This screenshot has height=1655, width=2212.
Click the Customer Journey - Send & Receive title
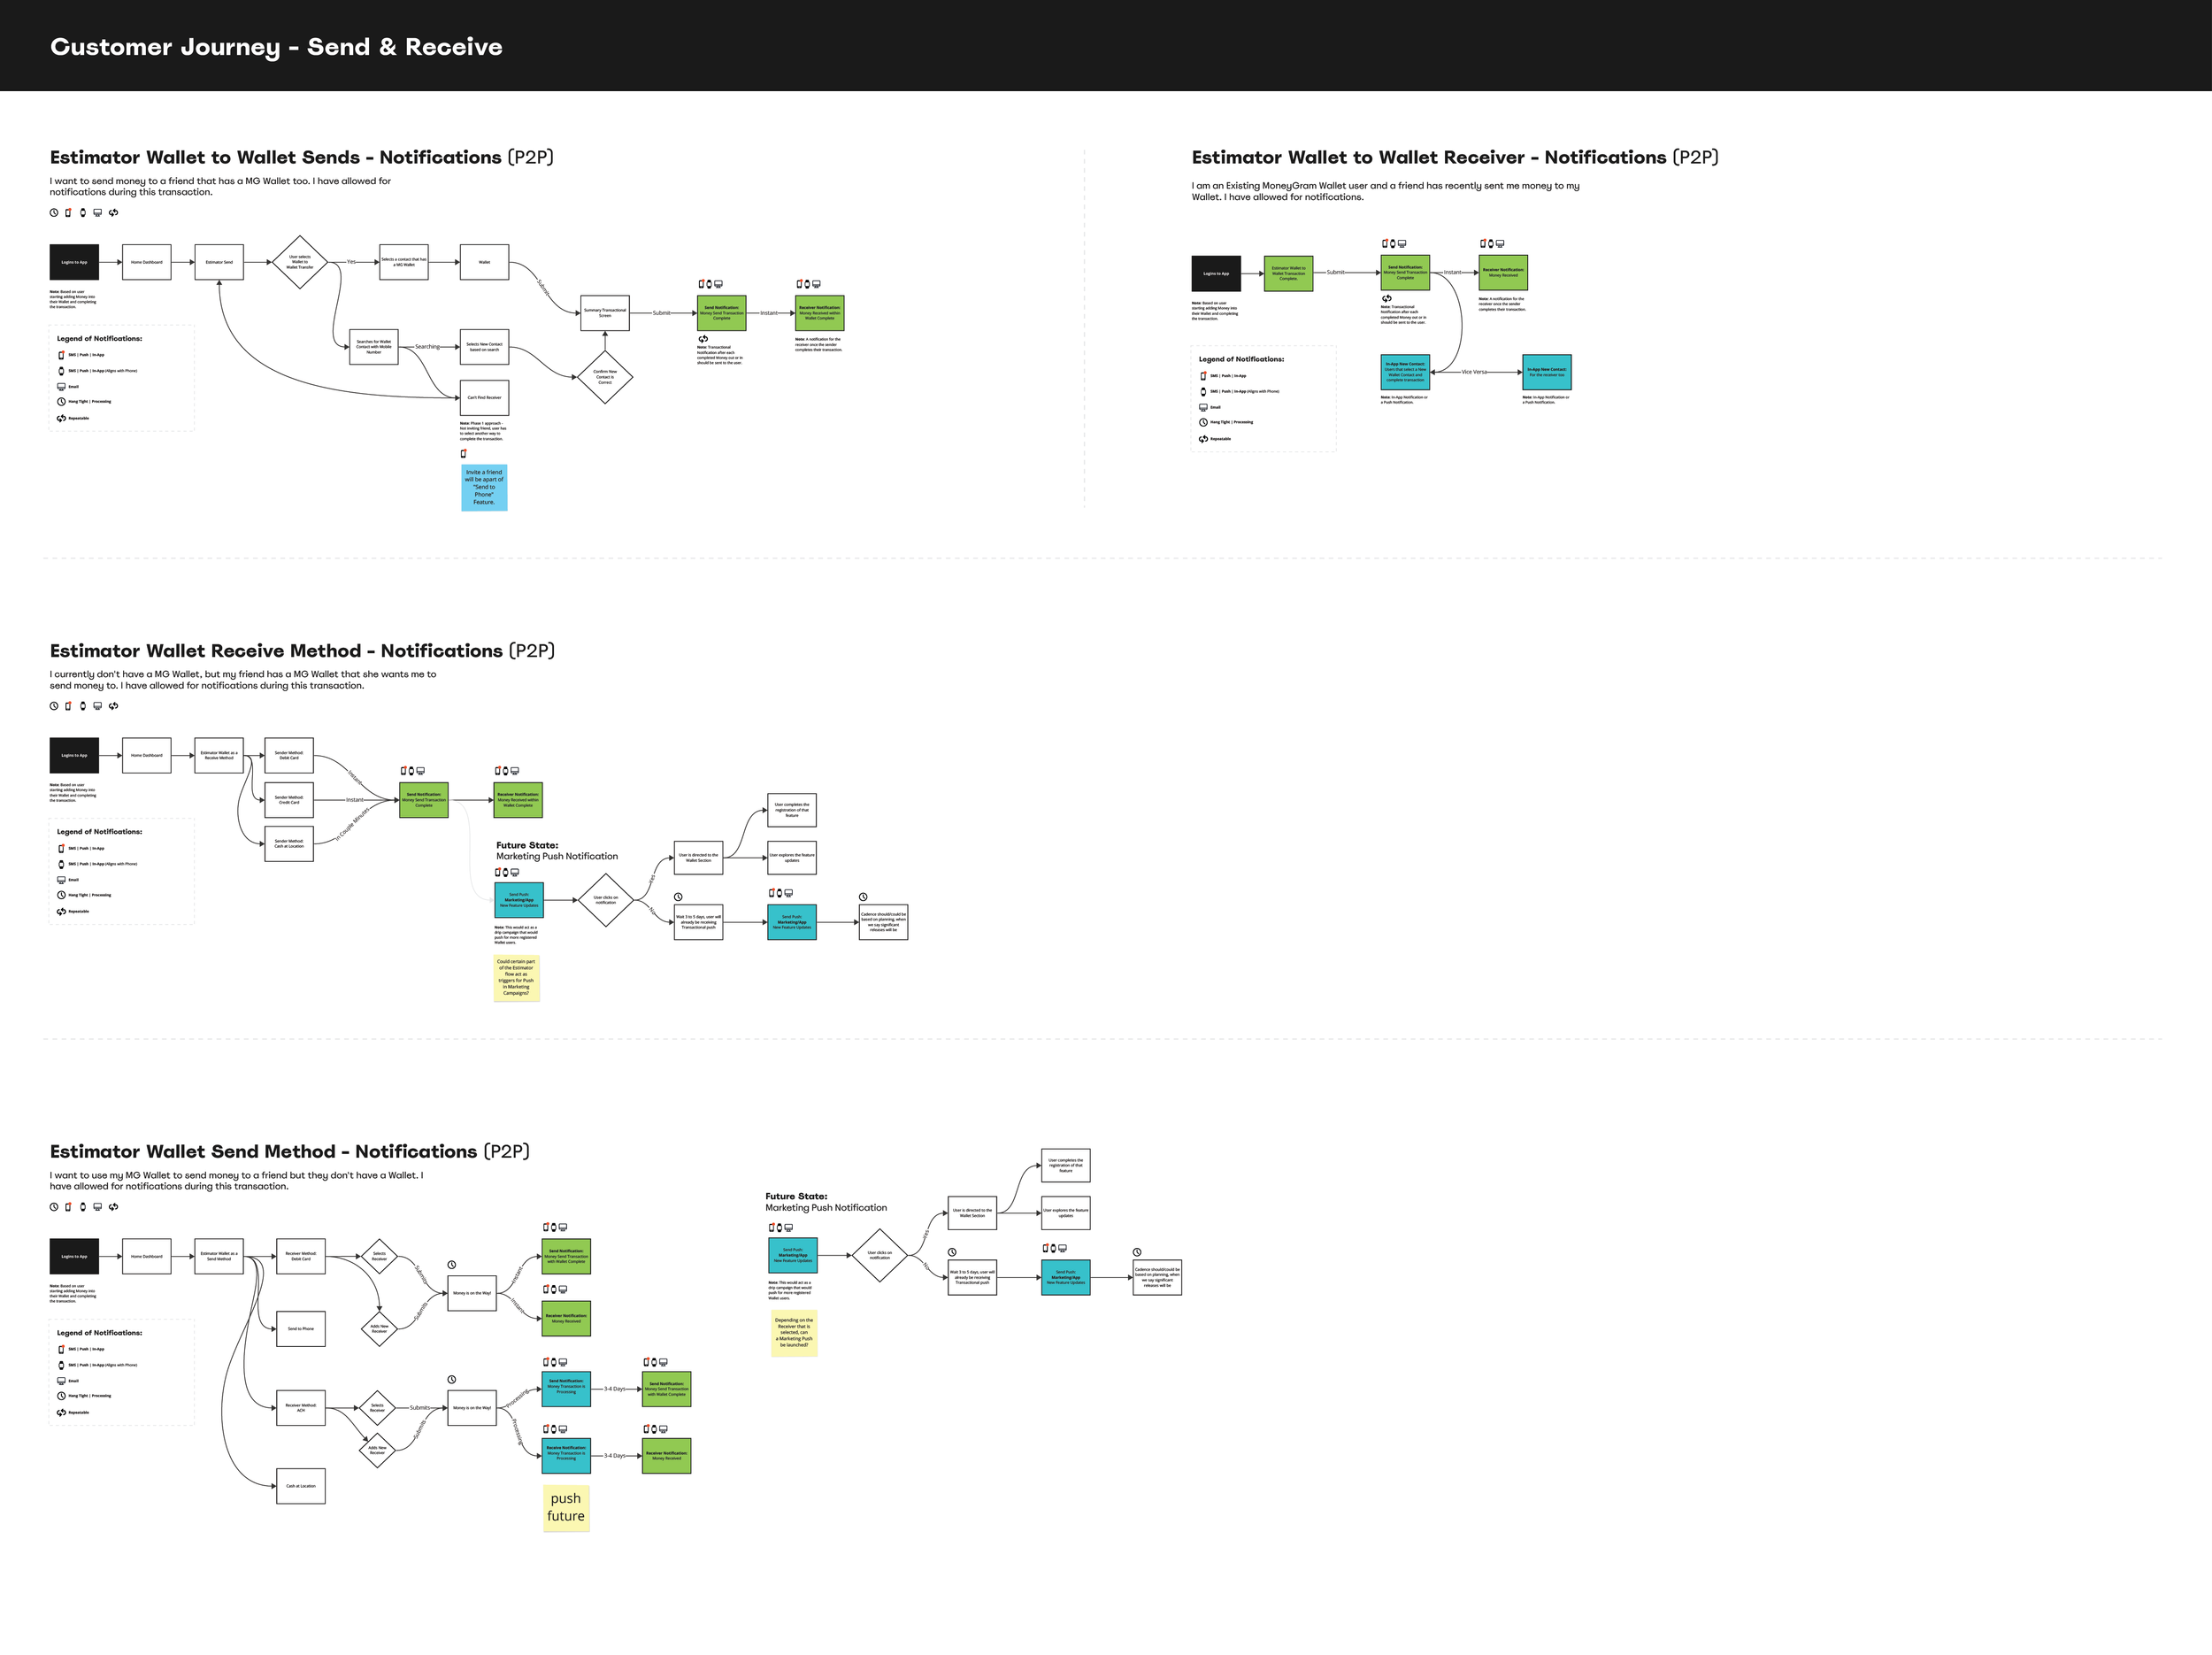(276, 47)
